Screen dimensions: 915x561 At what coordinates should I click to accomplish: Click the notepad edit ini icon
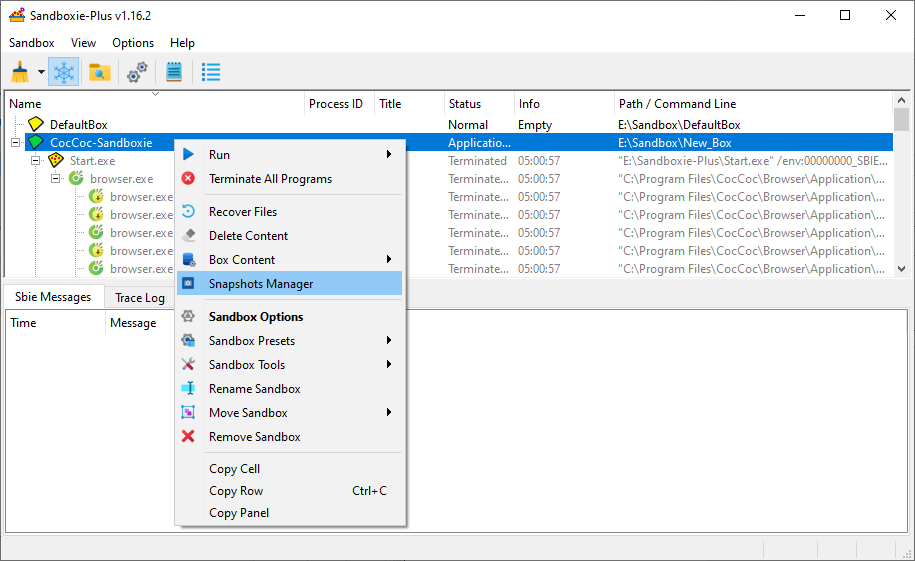tap(174, 72)
